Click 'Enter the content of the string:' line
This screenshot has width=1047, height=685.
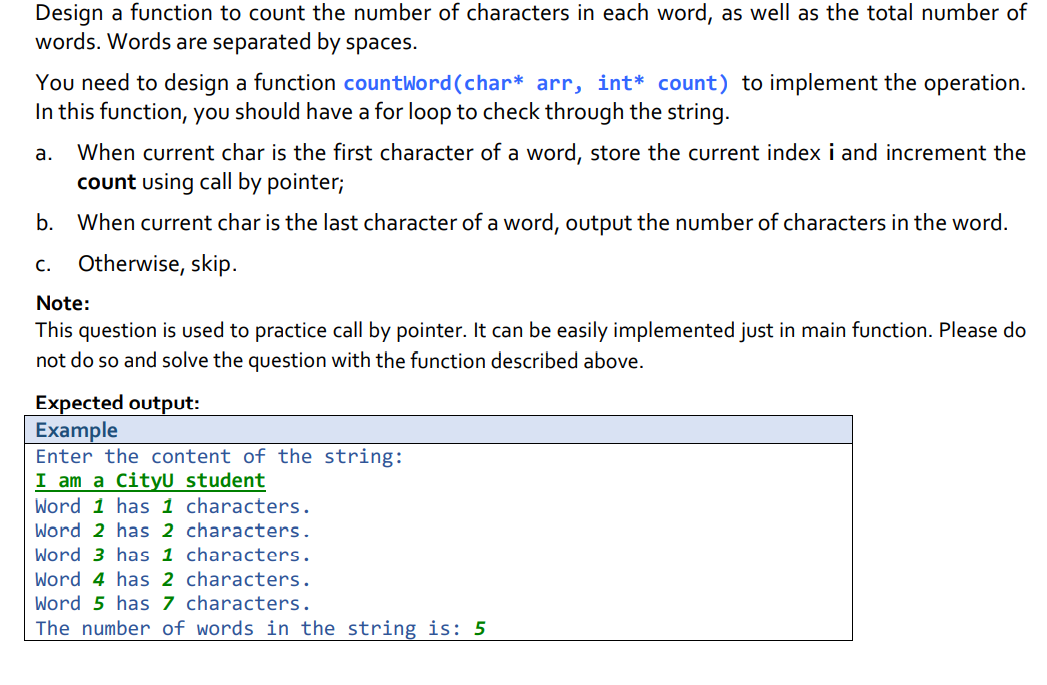[x=220, y=457]
